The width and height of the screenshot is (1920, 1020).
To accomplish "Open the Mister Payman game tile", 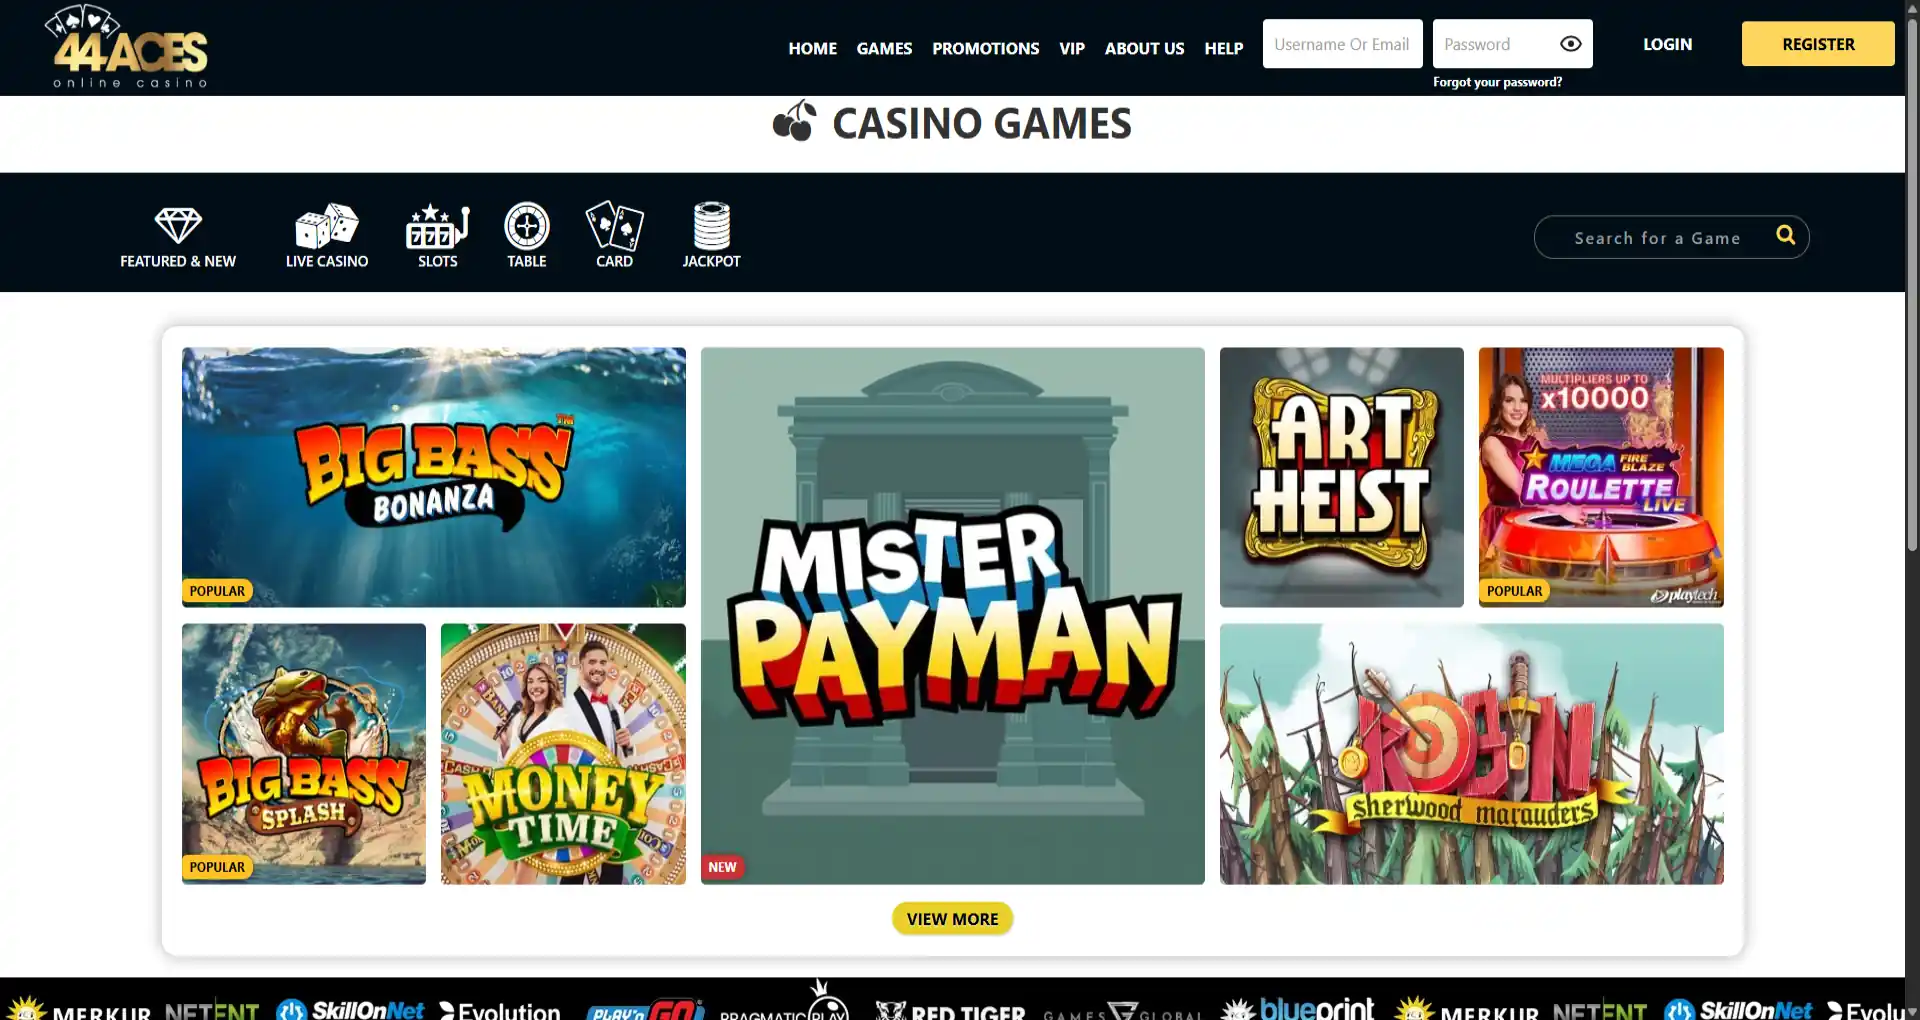I will 952,616.
